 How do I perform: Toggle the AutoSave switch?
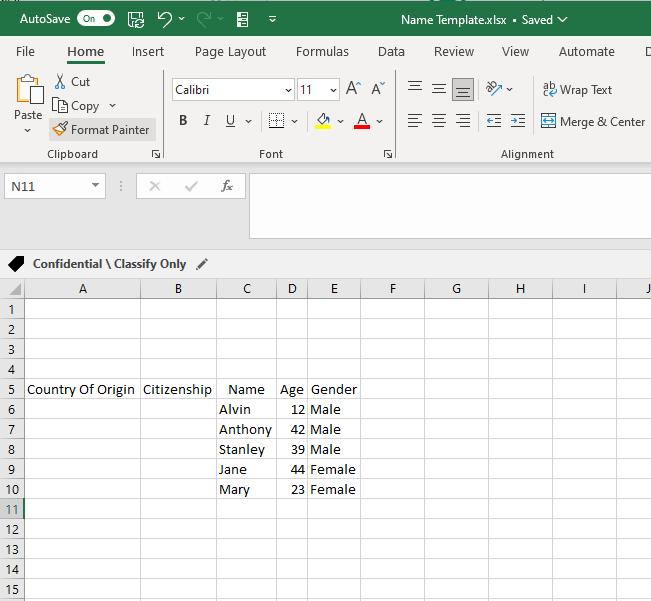click(96, 19)
